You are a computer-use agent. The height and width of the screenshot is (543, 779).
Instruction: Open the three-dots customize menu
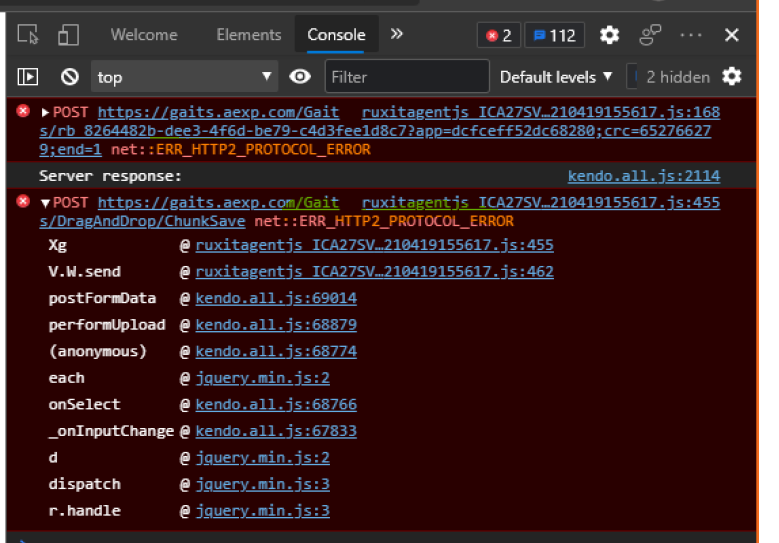pyautogui.click(x=691, y=35)
